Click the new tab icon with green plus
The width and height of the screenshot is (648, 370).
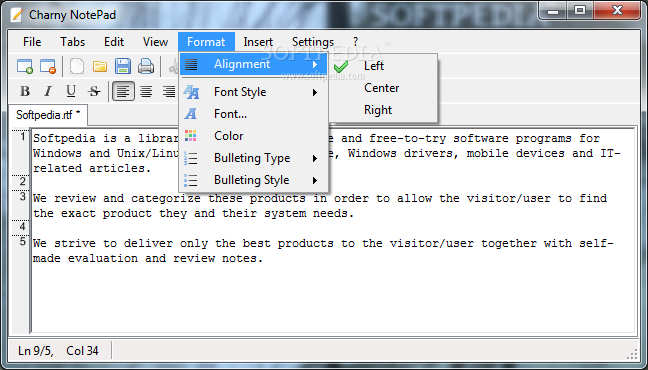pos(25,66)
